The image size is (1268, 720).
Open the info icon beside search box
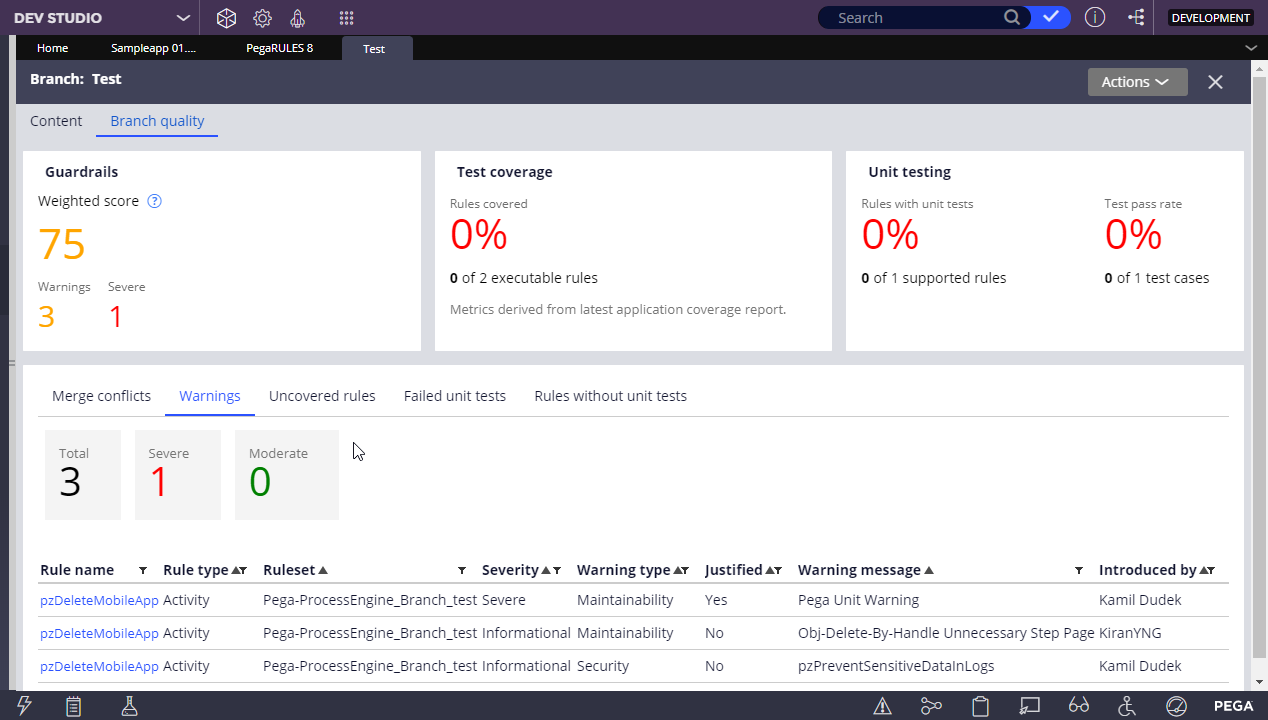click(x=1095, y=18)
